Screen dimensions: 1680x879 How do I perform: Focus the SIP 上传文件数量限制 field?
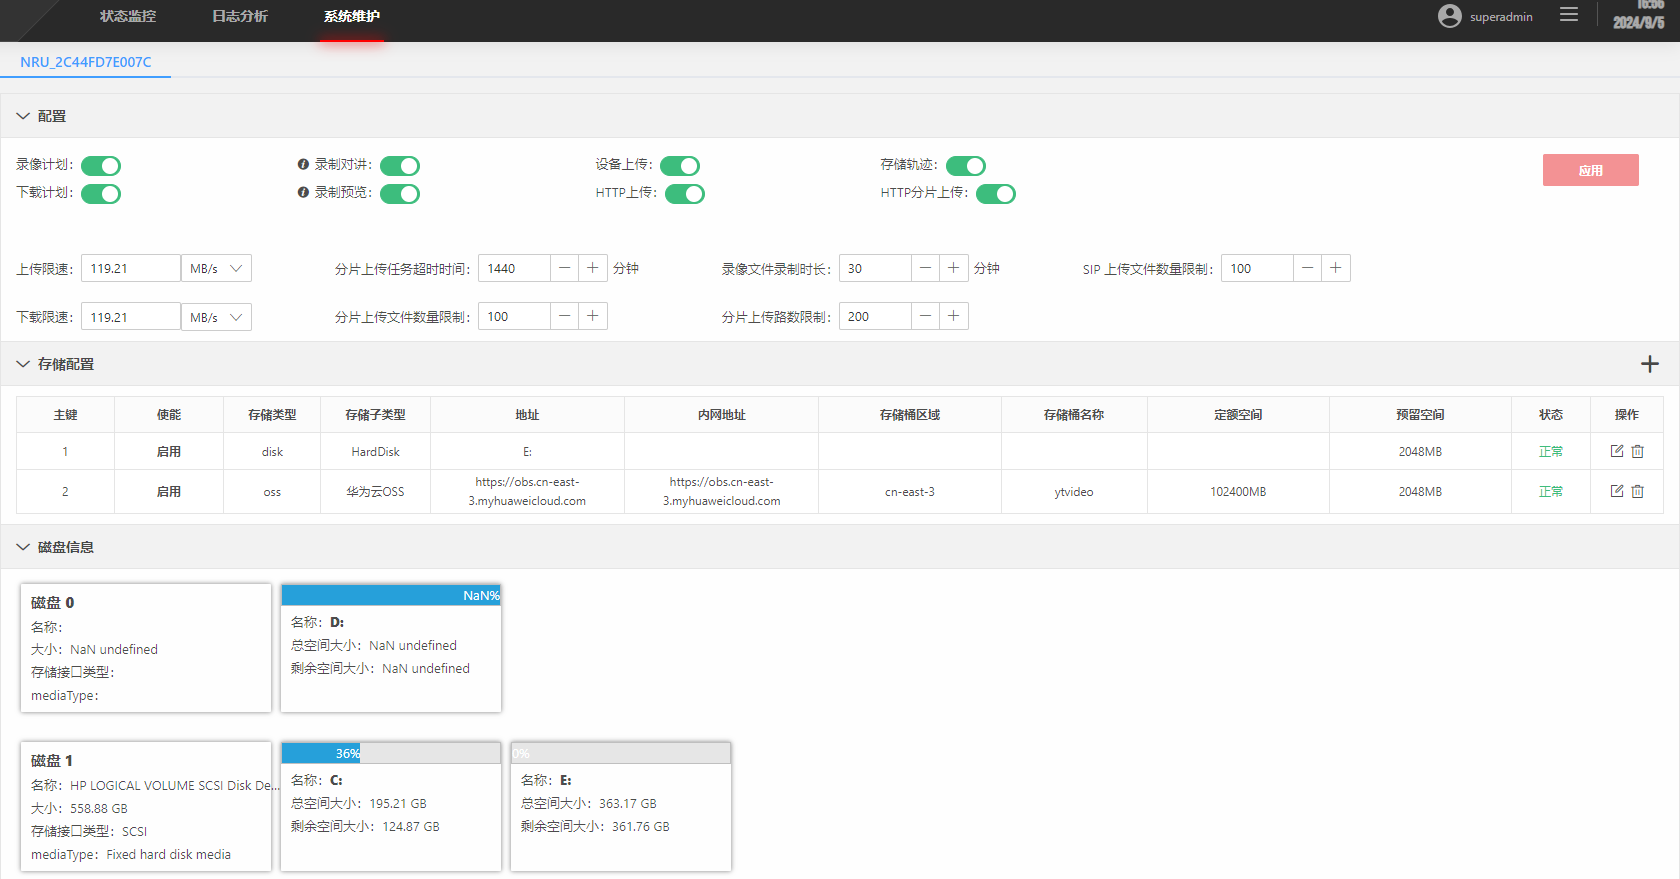coord(1257,268)
